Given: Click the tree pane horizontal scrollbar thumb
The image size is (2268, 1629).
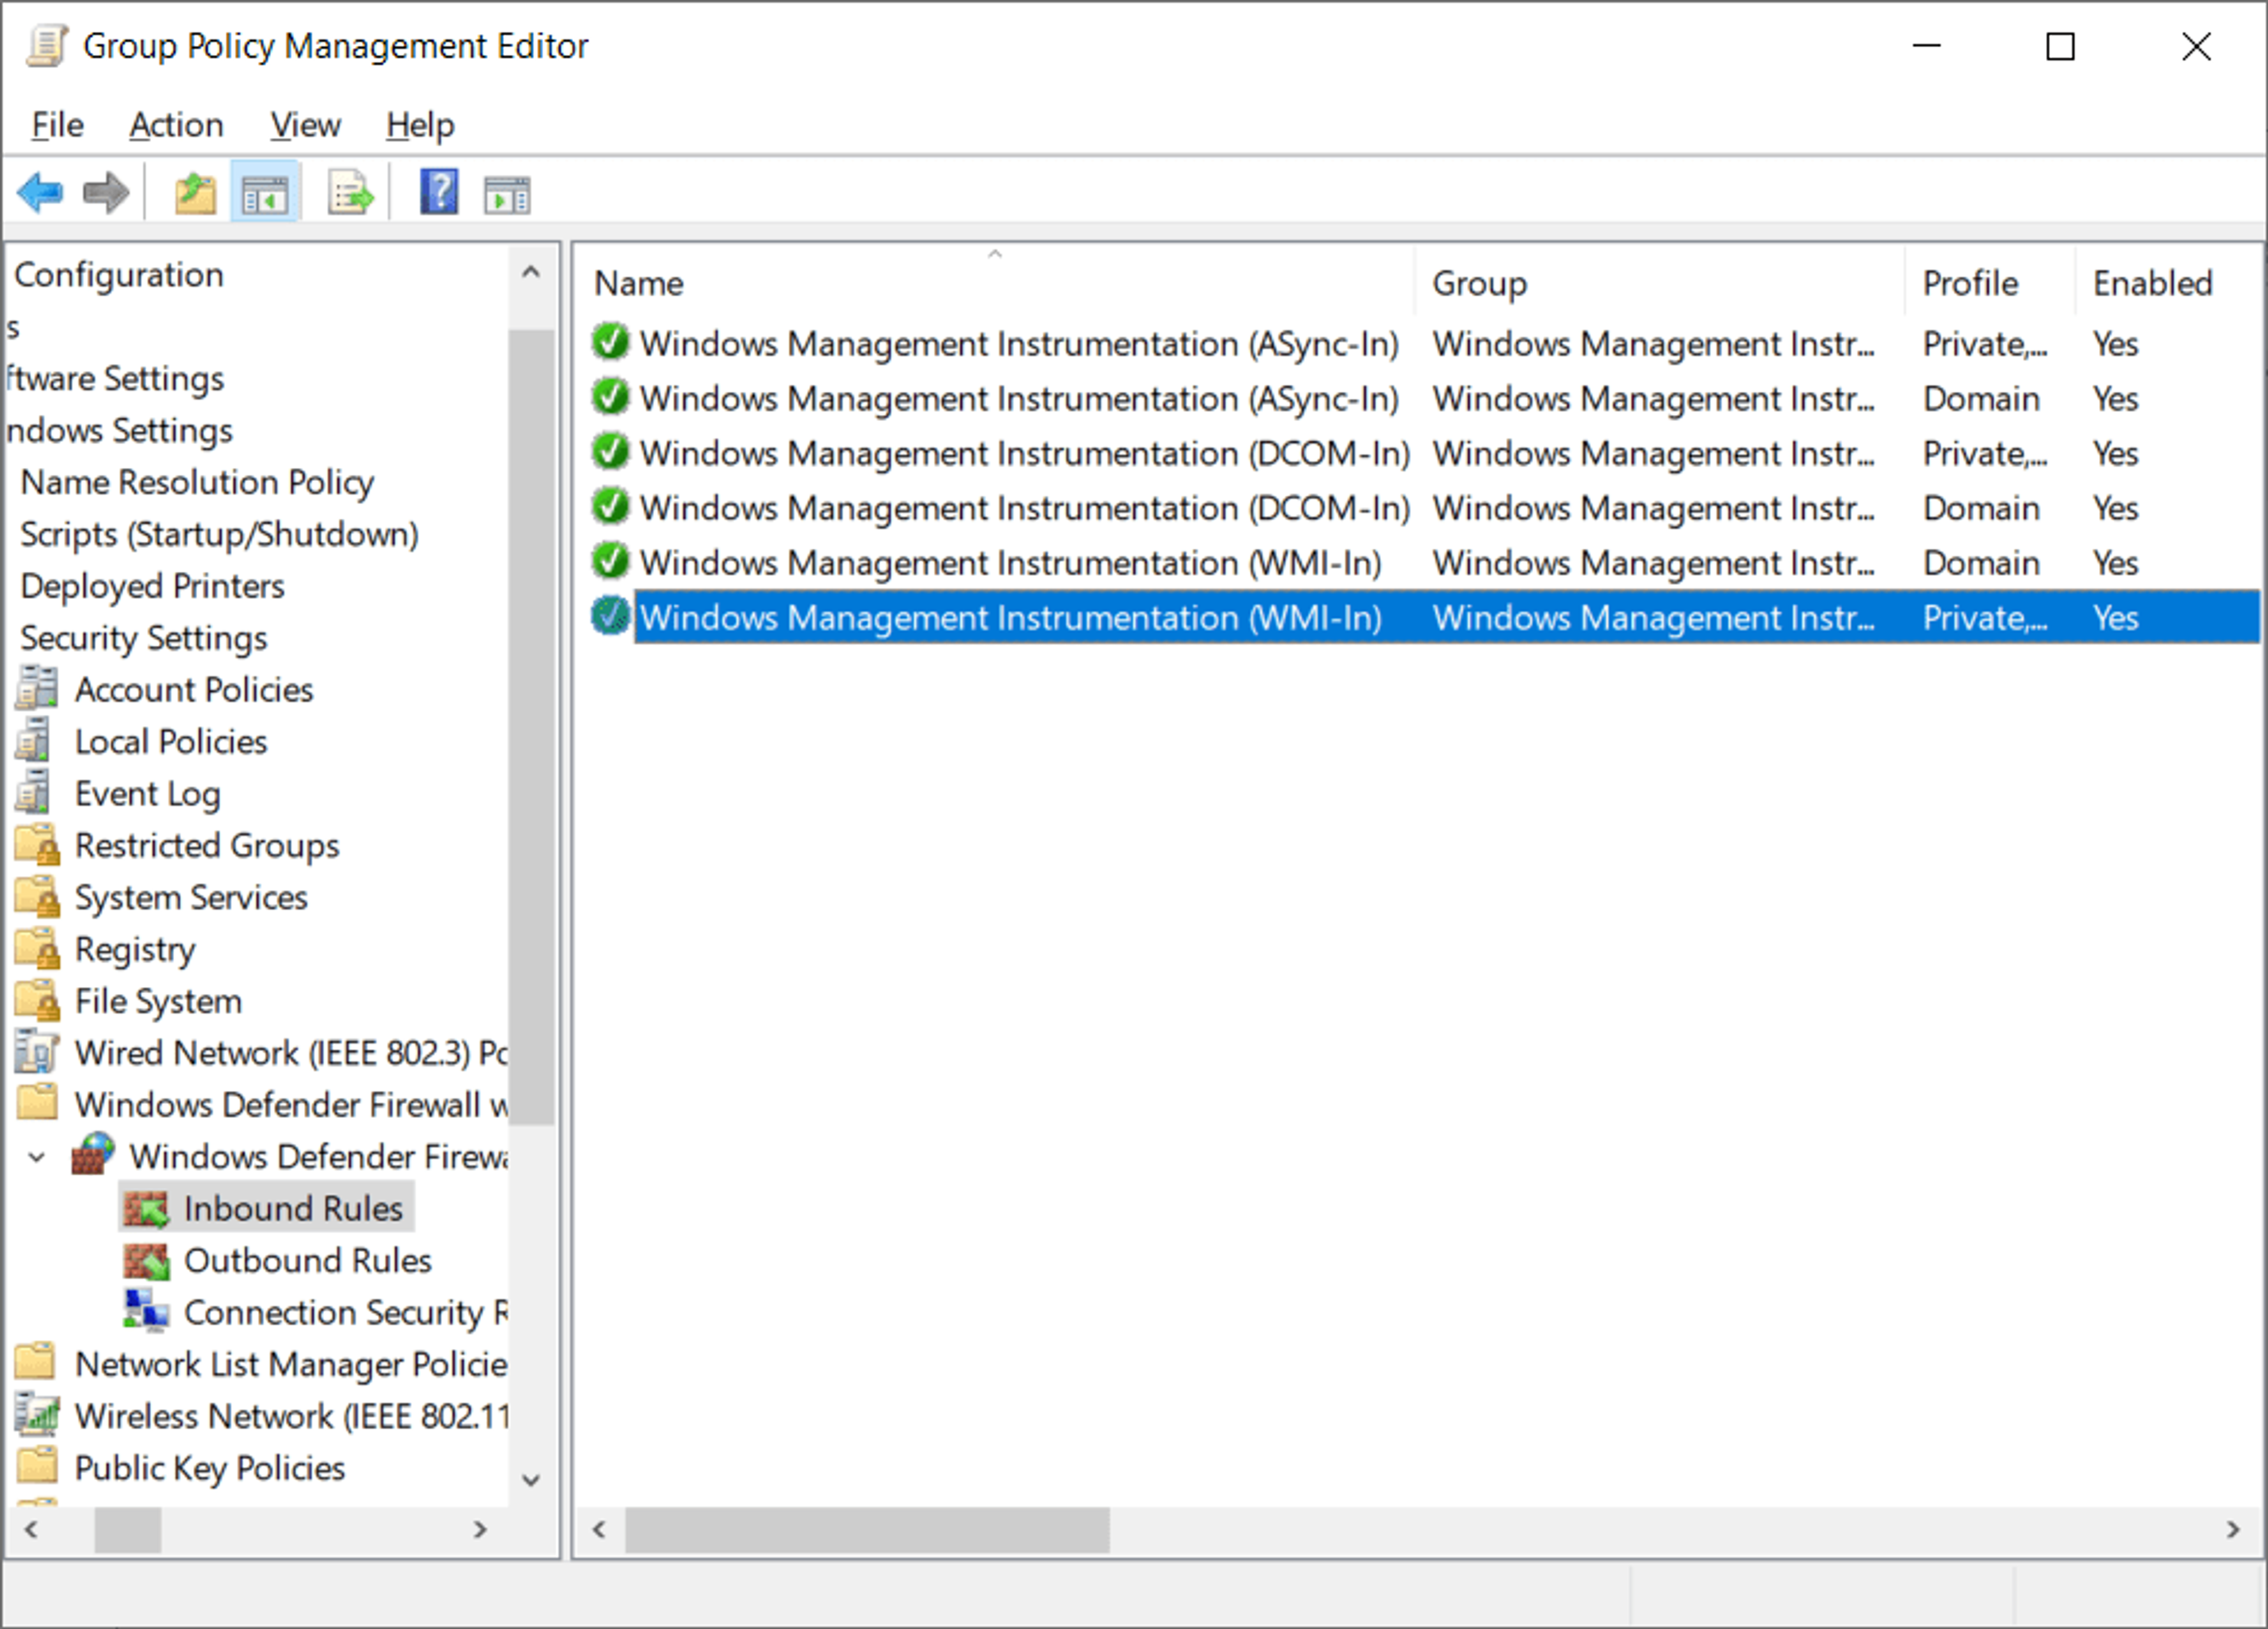Looking at the screenshot, I should pyautogui.click(x=128, y=1529).
